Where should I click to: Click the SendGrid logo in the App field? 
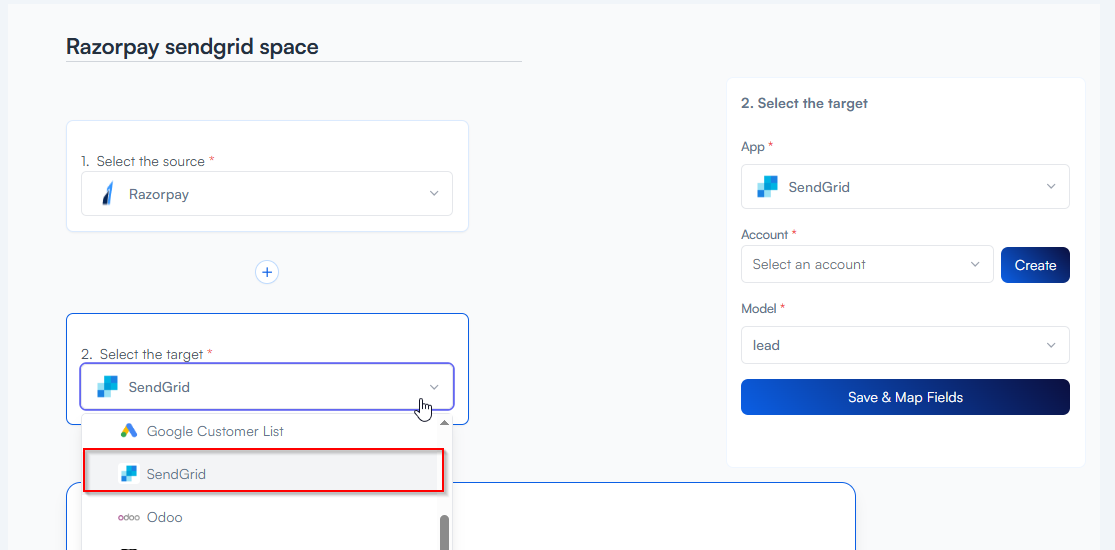click(x=767, y=187)
